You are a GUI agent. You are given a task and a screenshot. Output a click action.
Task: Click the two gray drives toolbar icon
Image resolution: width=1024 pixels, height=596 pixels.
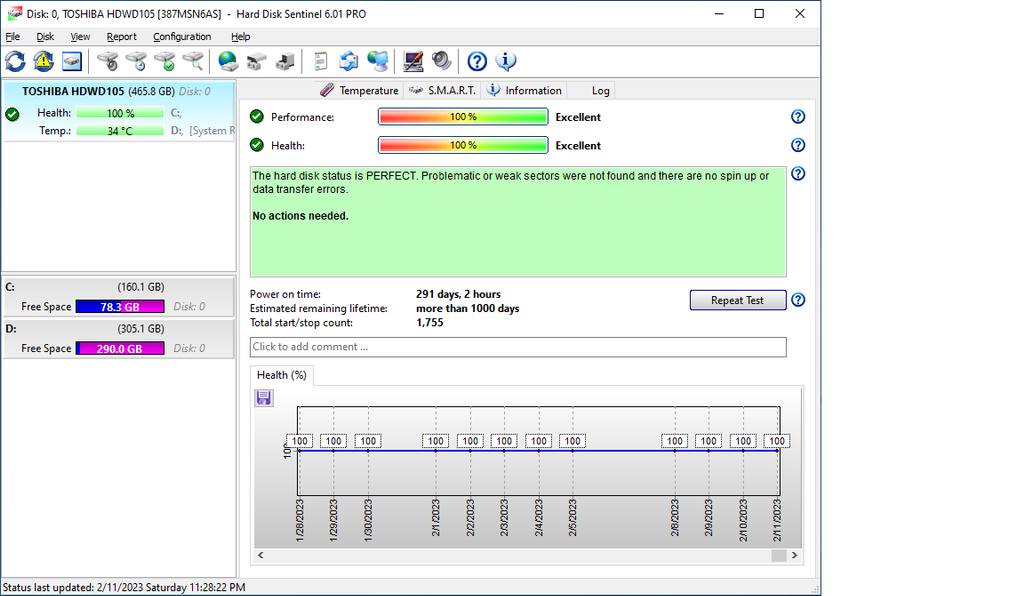click(256, 61)
